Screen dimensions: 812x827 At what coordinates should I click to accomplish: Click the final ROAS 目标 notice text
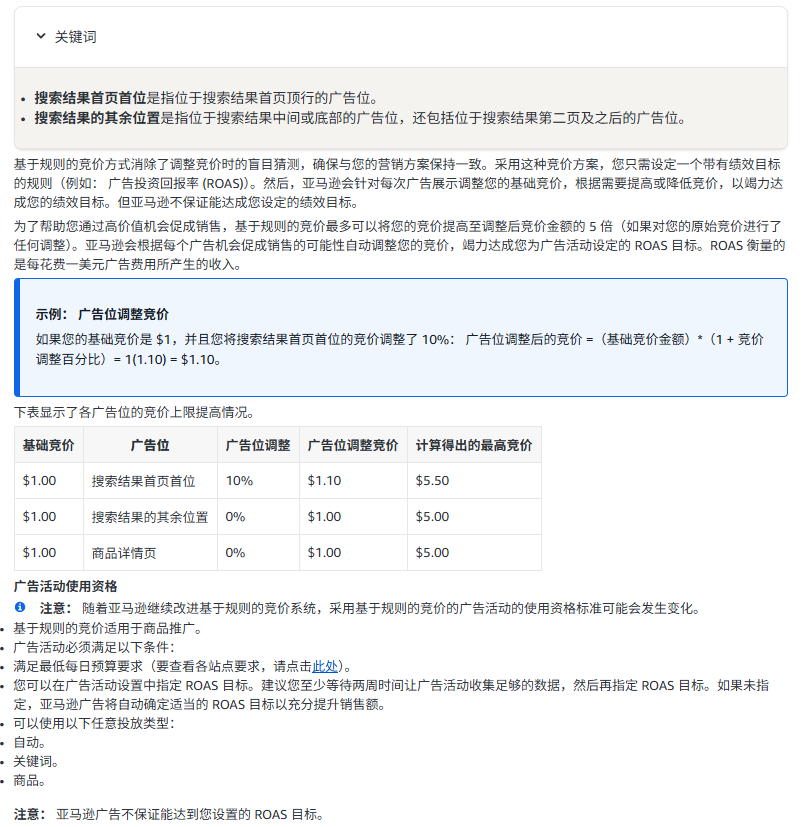point(170,814)
